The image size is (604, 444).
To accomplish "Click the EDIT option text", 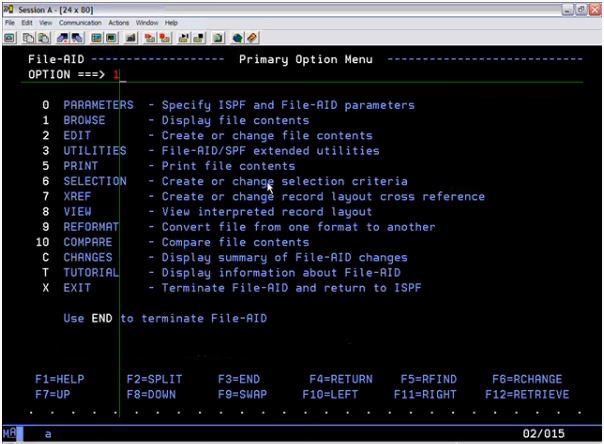I will click(77, 136).
